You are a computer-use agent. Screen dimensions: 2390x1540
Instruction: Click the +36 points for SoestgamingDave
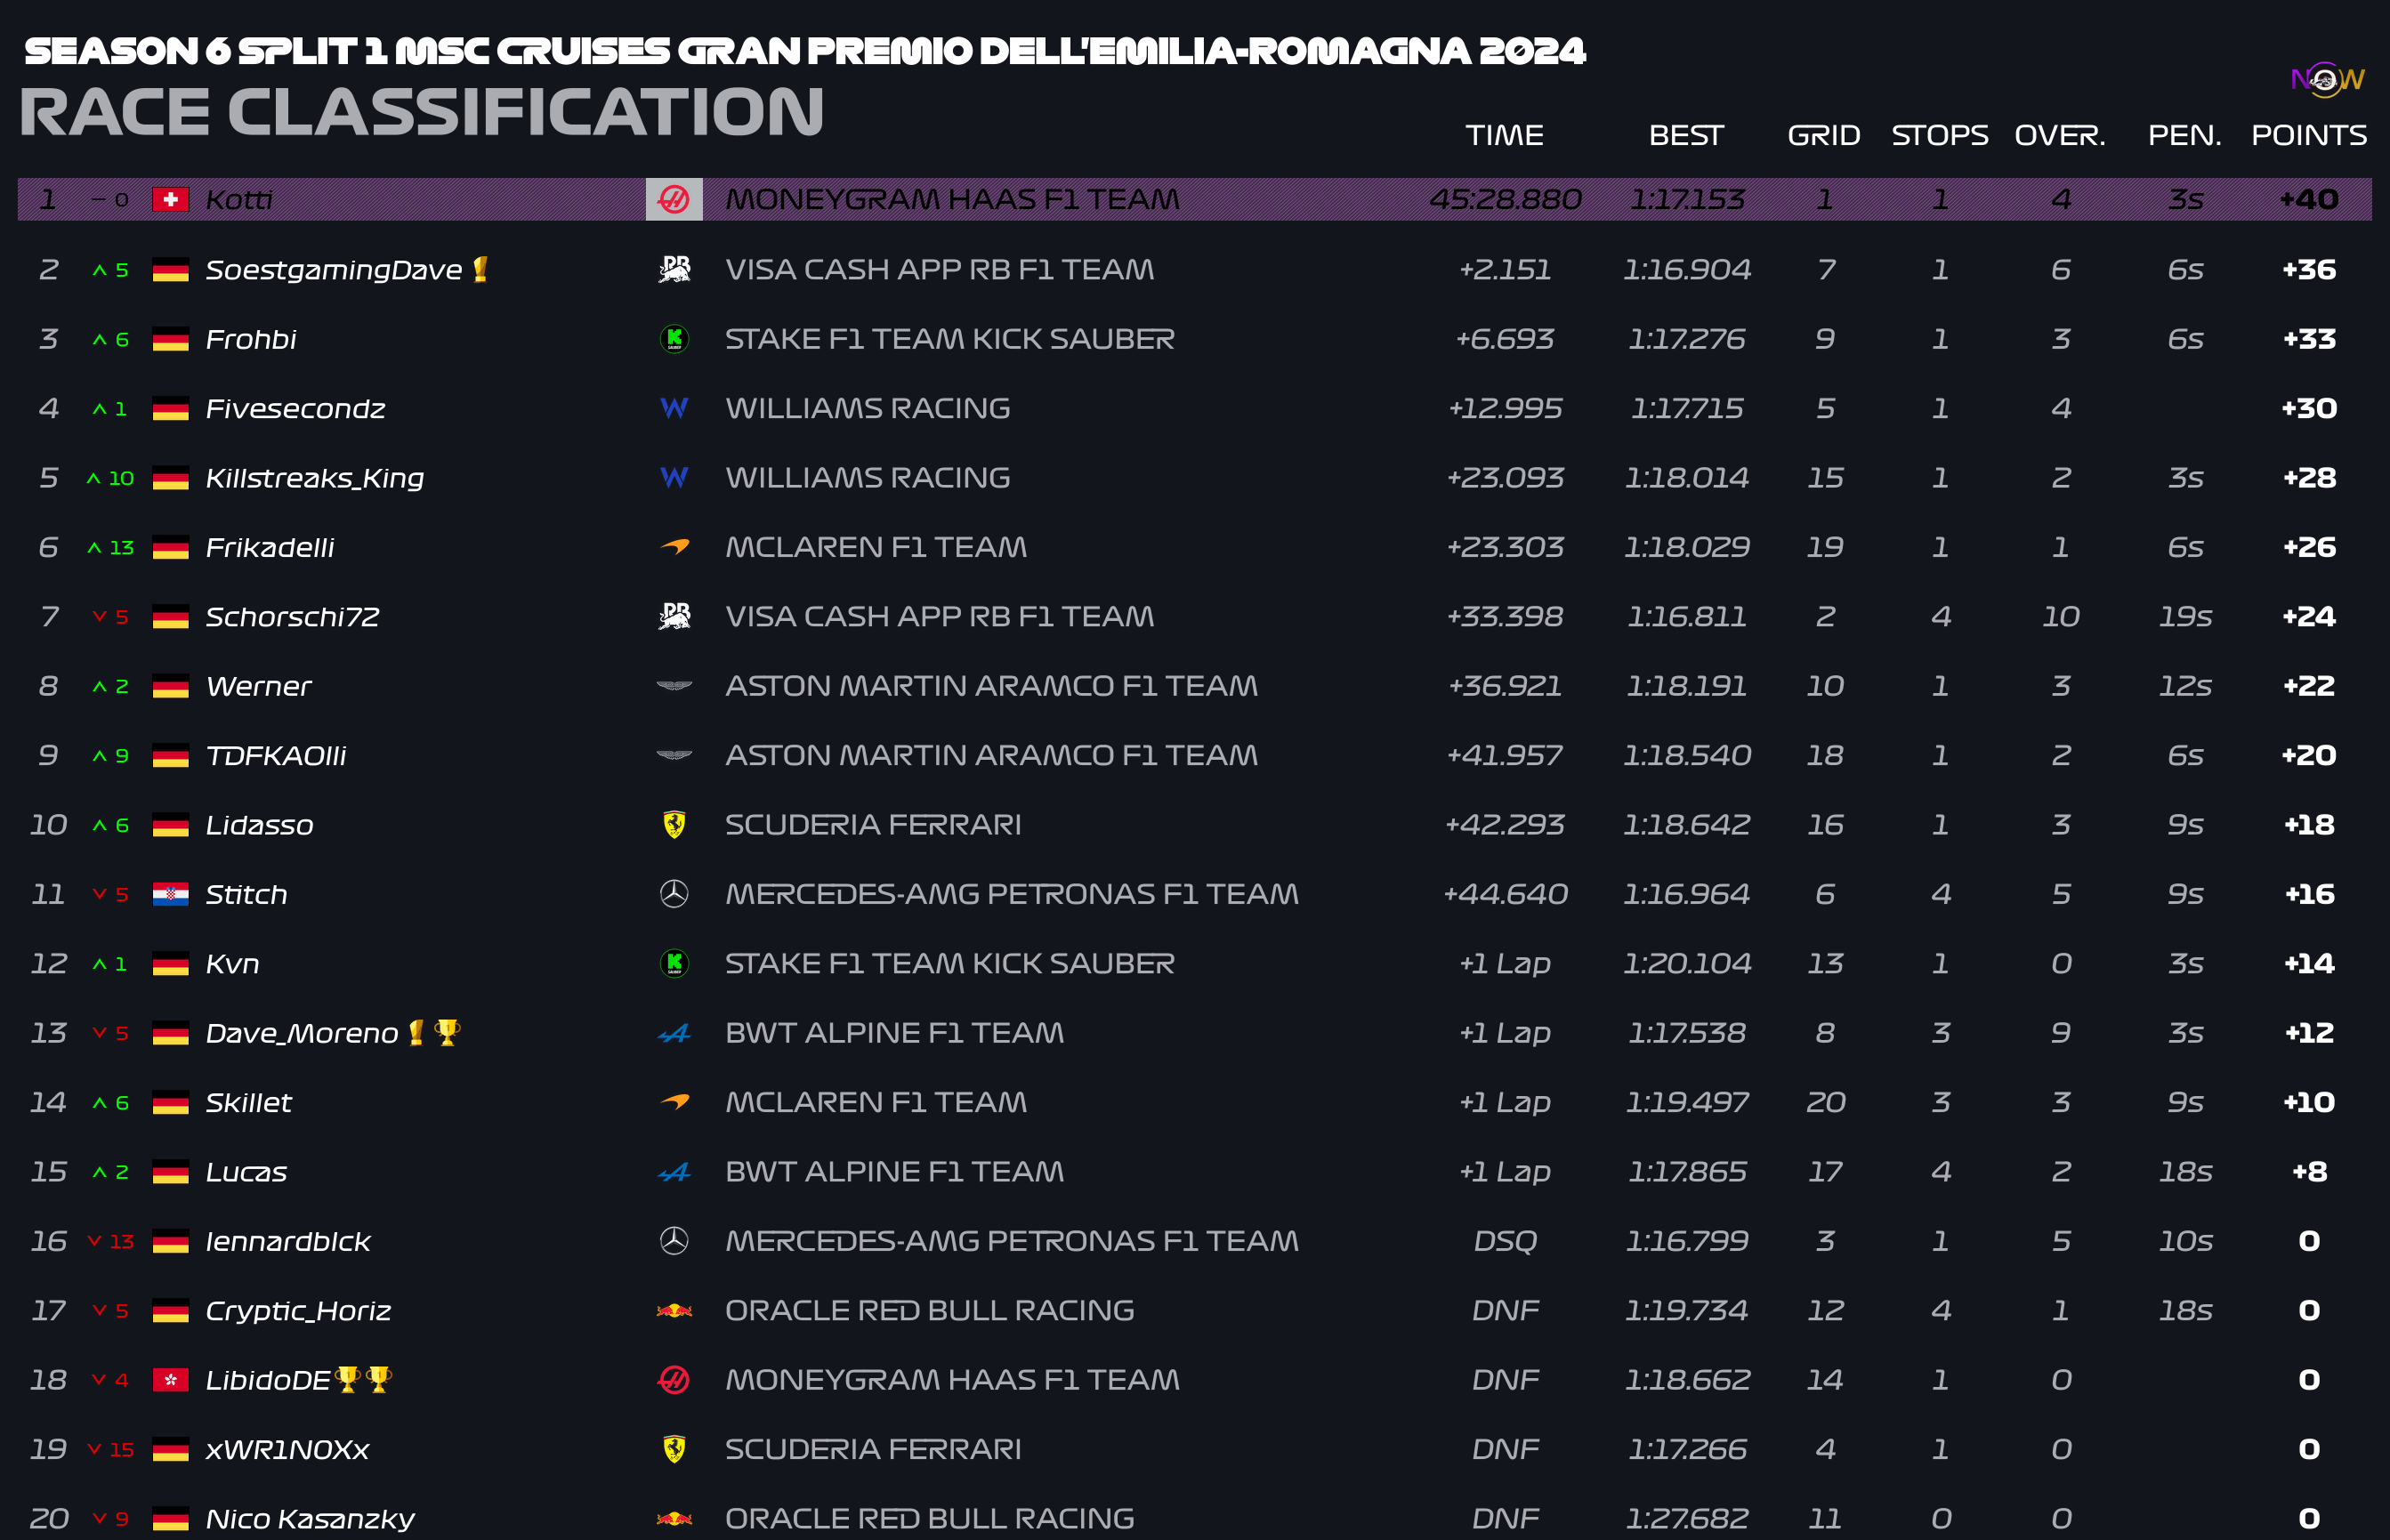coord(2309,269)
